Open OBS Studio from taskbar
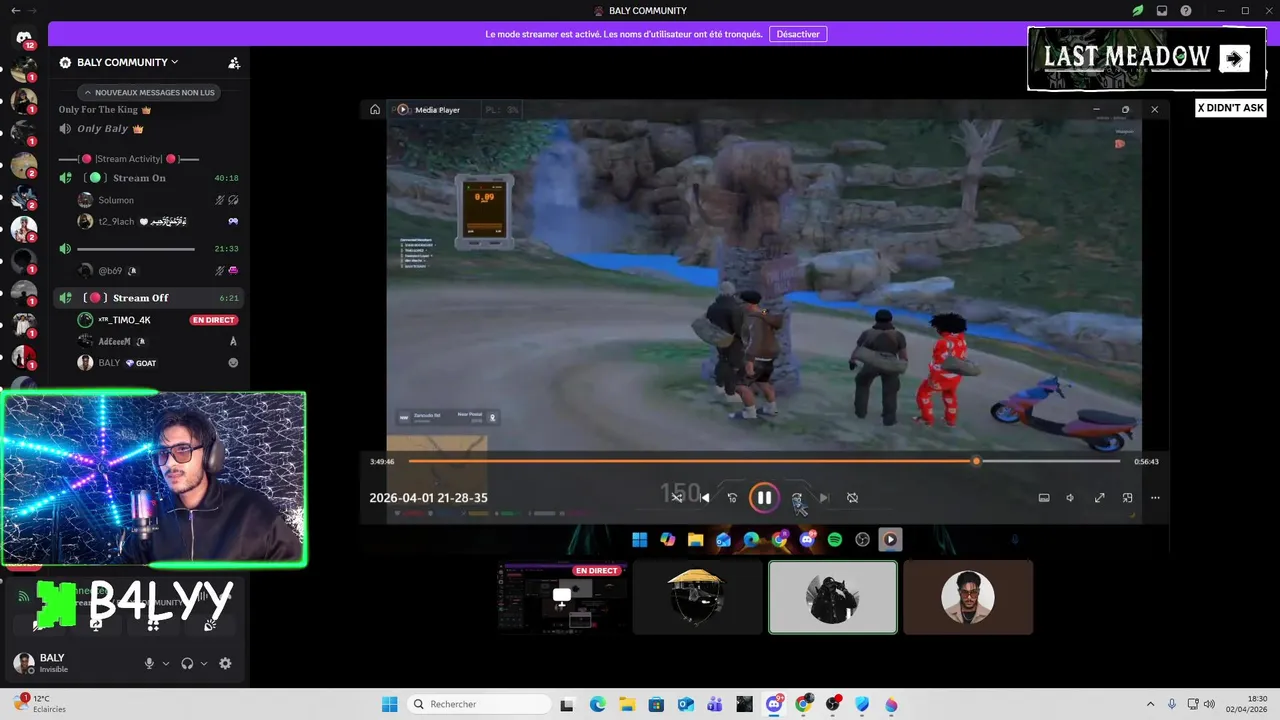Image resolution: width=1280 pixels, height=720 pixels. click(833, 704)
